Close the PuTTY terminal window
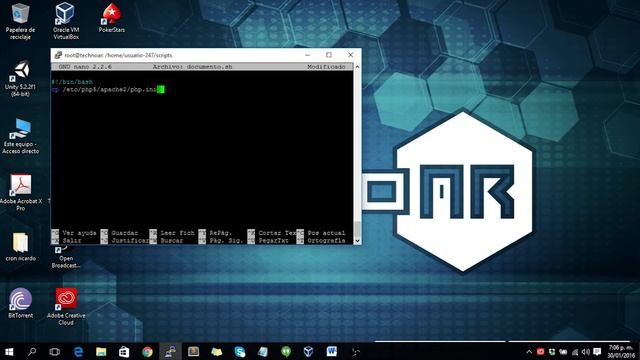This screenshot has width=640, height=360. coord(350,55)
